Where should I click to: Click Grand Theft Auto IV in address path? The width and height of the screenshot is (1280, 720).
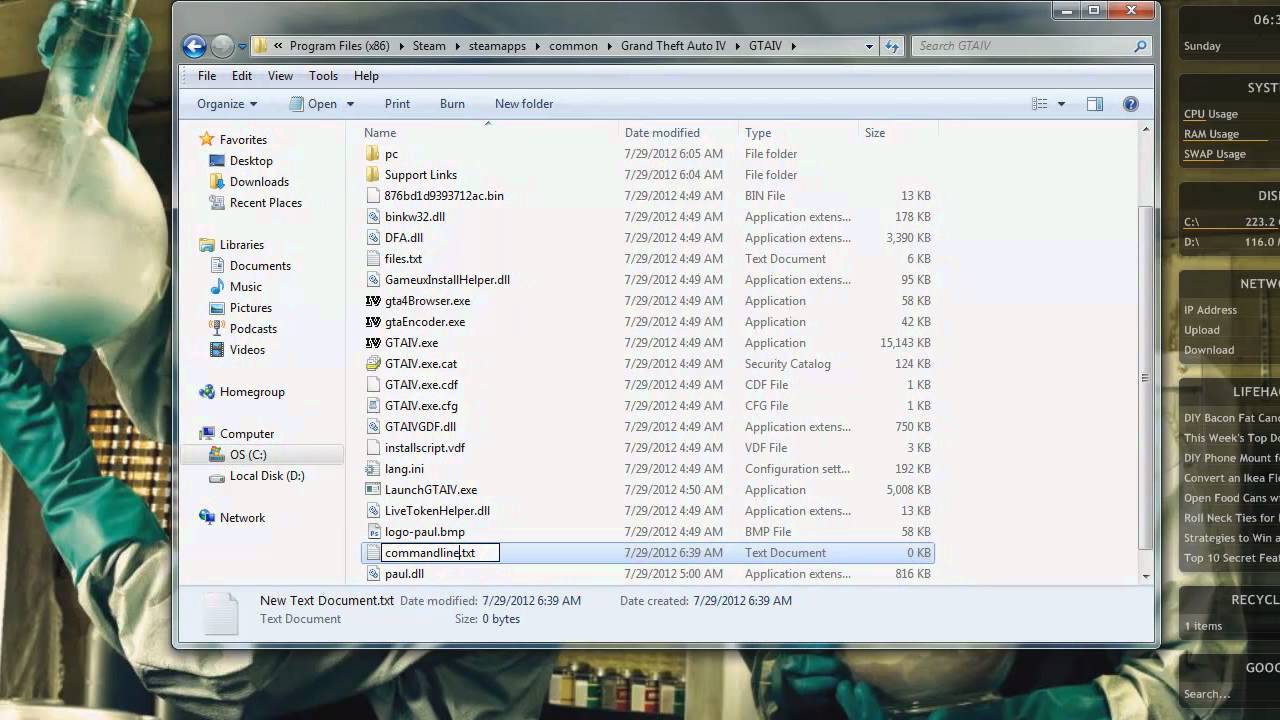click(673, 46)
